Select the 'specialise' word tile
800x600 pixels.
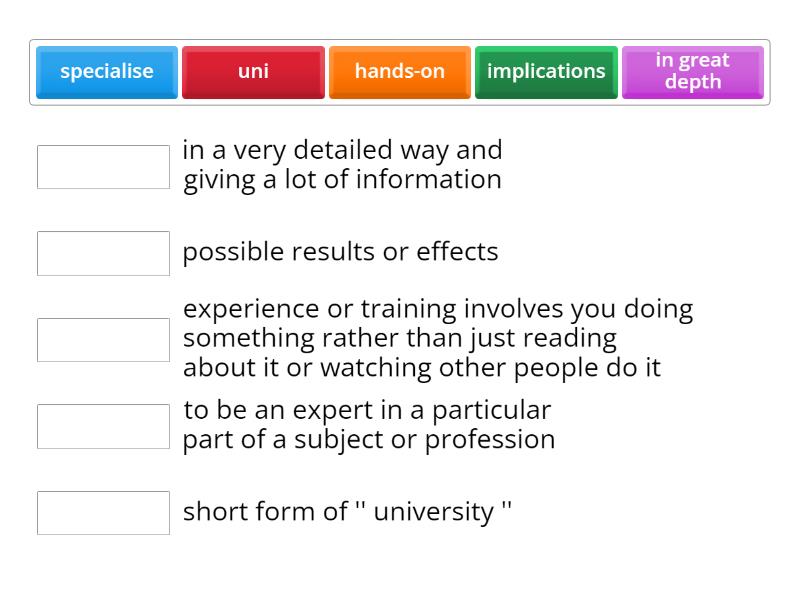107,71
